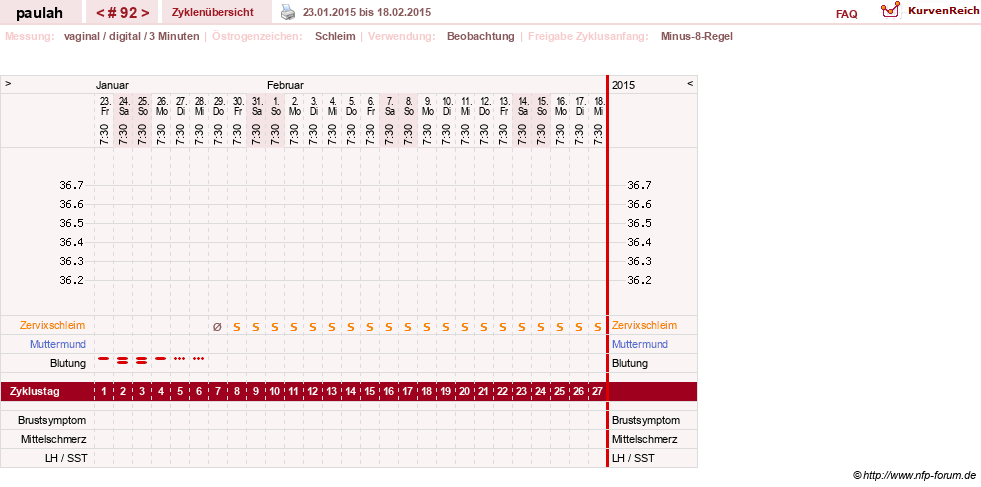This screenshot has height=487, width=981.
Task: Click the S mucus symbol on cycle day 8
Action: pos(236,327)
